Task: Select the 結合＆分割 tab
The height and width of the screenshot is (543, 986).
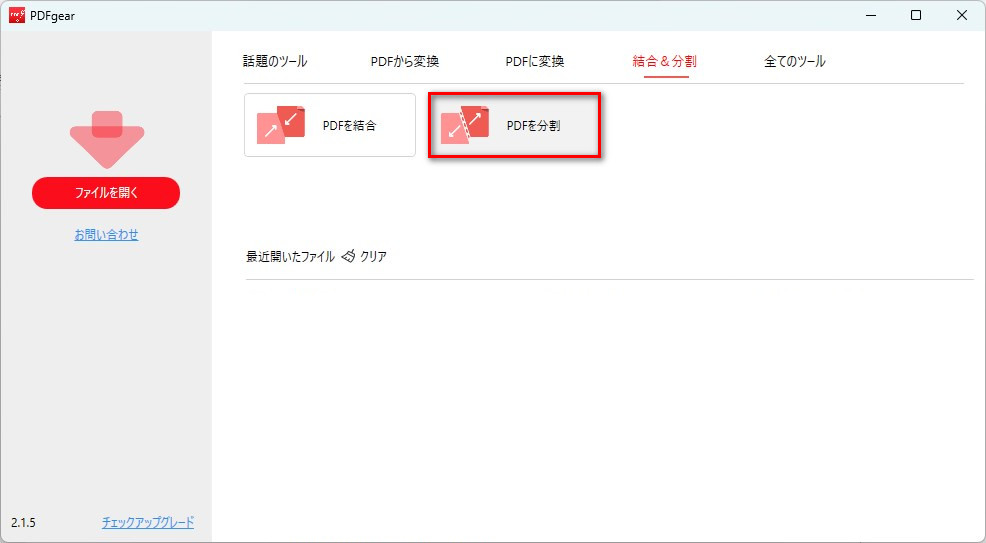Action: point(665,62)
